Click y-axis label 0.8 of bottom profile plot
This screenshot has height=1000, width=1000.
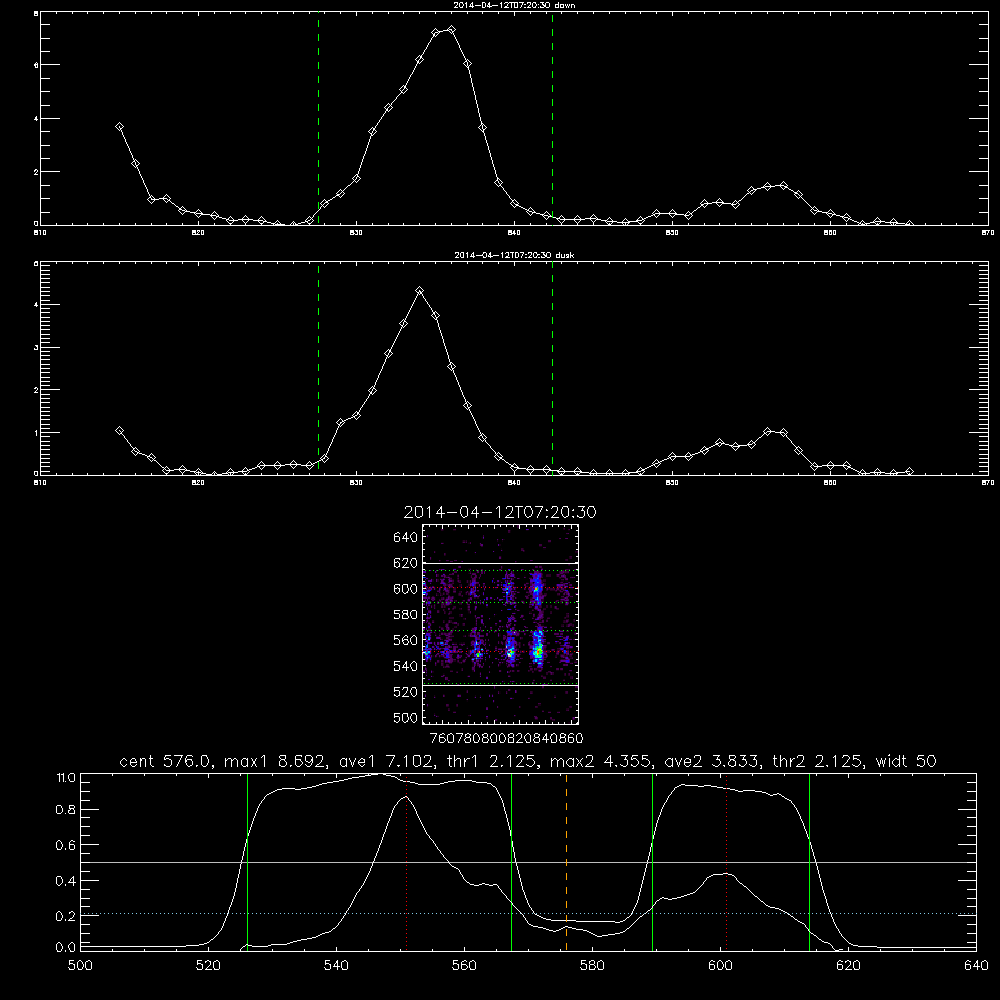click(66, 810)
